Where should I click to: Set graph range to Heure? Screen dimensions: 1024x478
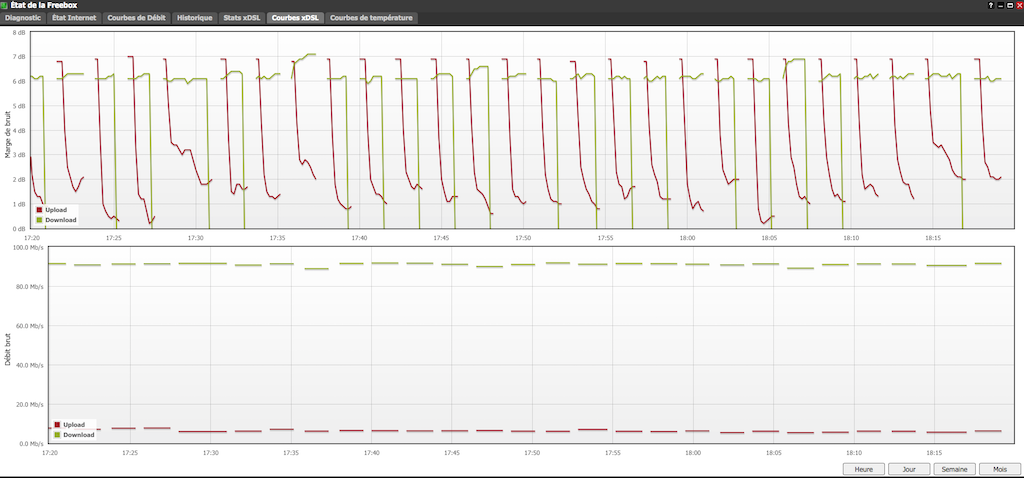click(x=863, y=468)
